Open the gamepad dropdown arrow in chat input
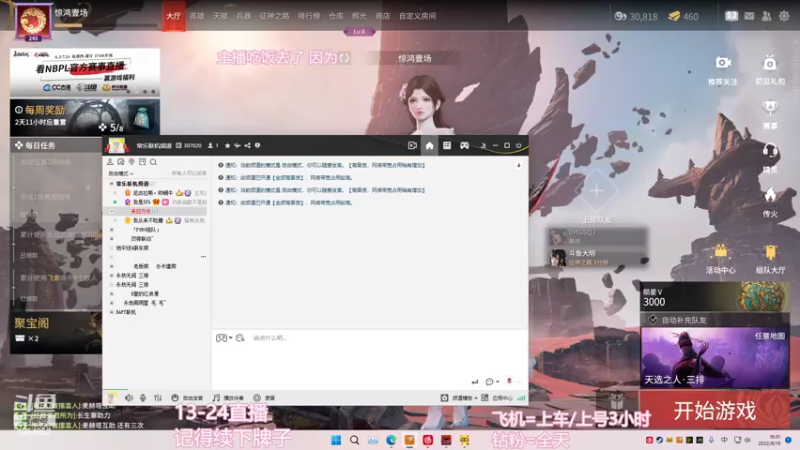800x450 pixels. [x=231, y=338]
